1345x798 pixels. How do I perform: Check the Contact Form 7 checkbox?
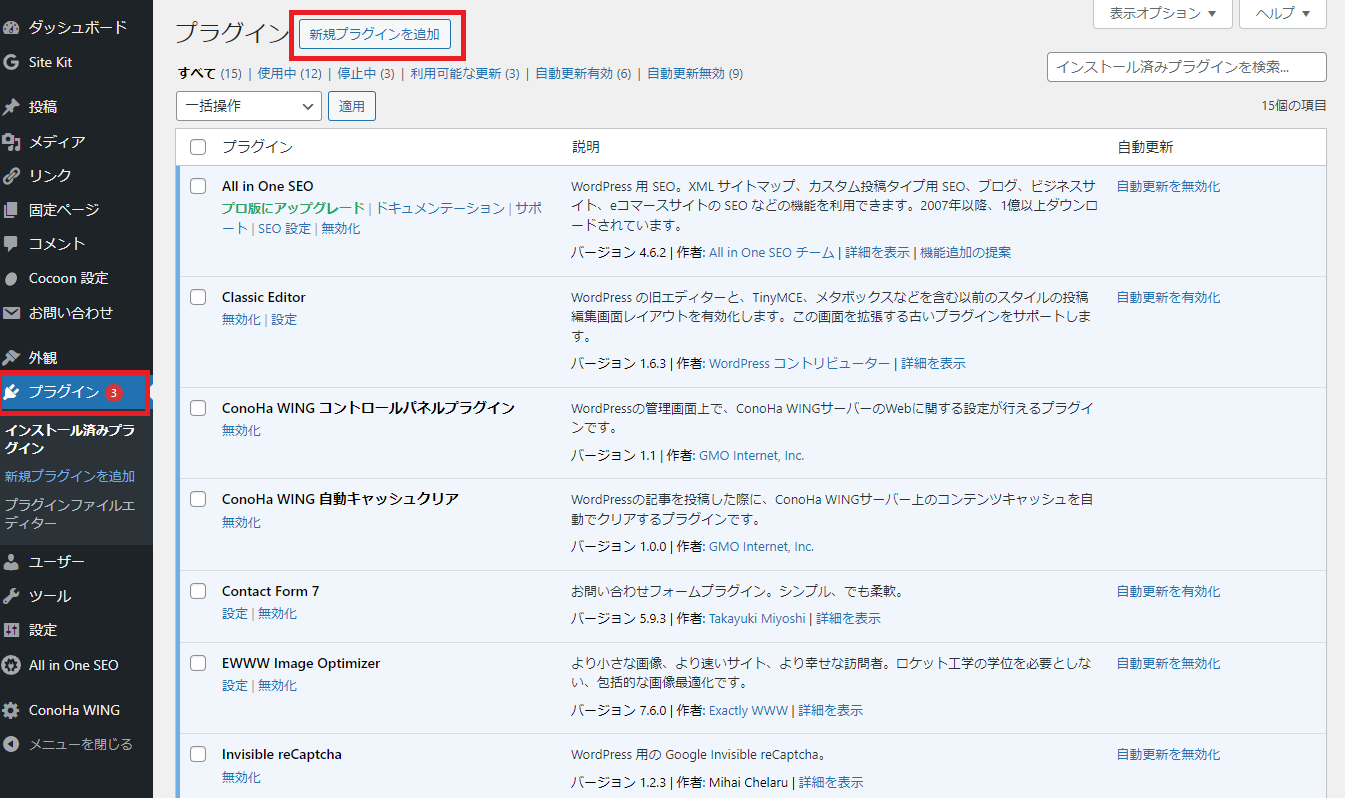coord(198,591)
